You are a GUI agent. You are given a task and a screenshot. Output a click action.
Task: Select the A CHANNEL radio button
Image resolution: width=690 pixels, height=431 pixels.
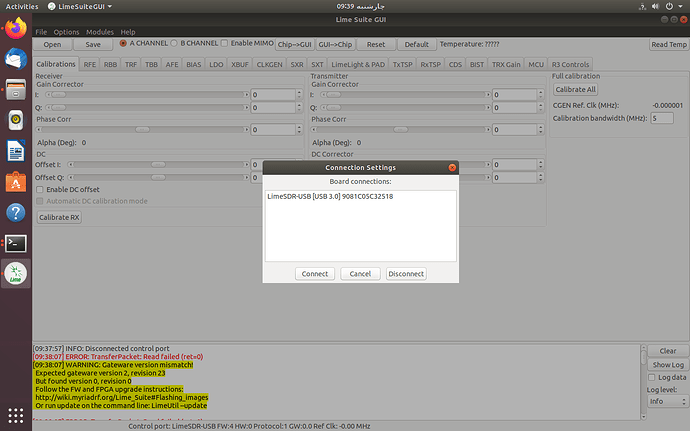coord(123,43)
